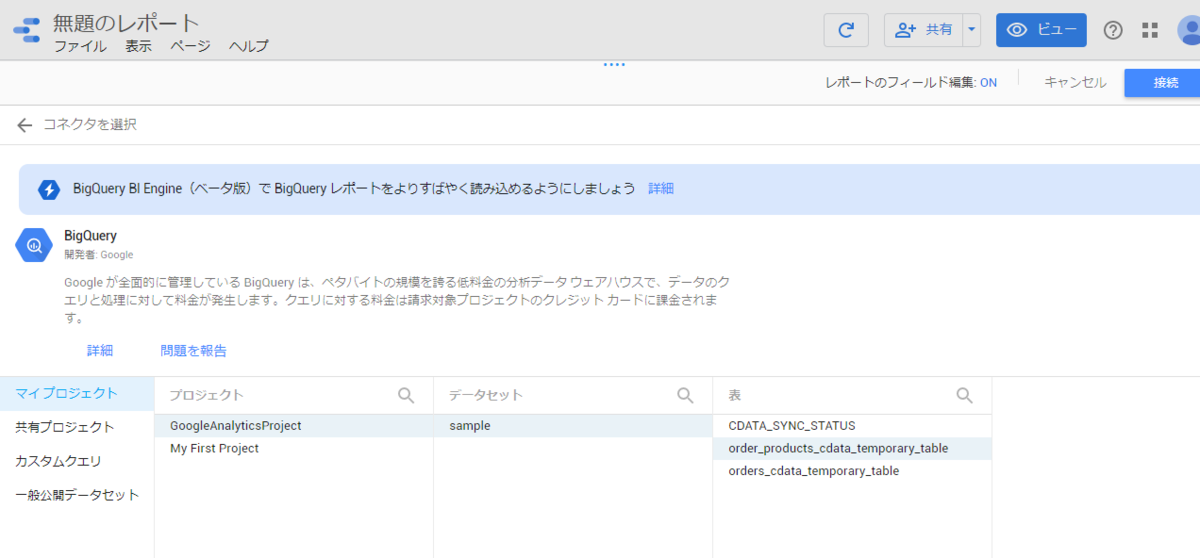Open the ファイル menu
The width and height of the screenshot is (1200, 558).
(80, 46)
